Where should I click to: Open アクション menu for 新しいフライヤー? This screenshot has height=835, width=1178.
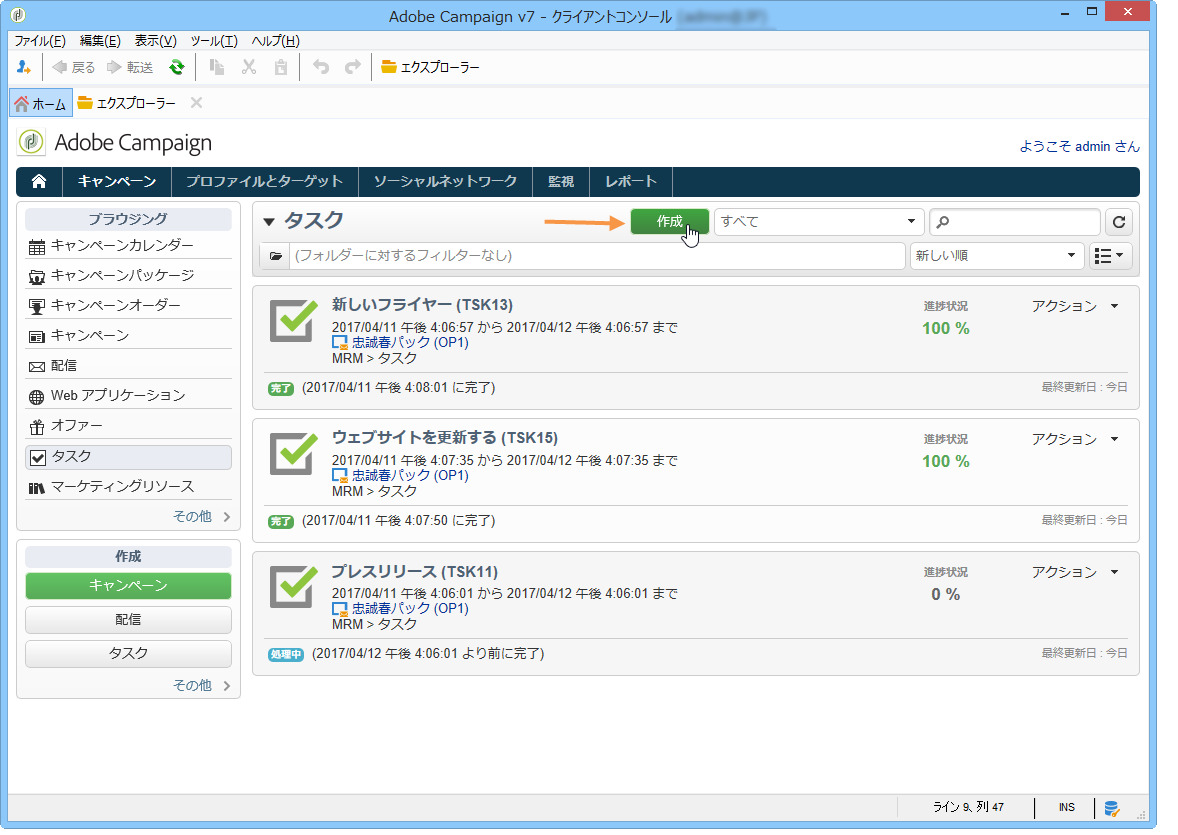click(1075, 307)
